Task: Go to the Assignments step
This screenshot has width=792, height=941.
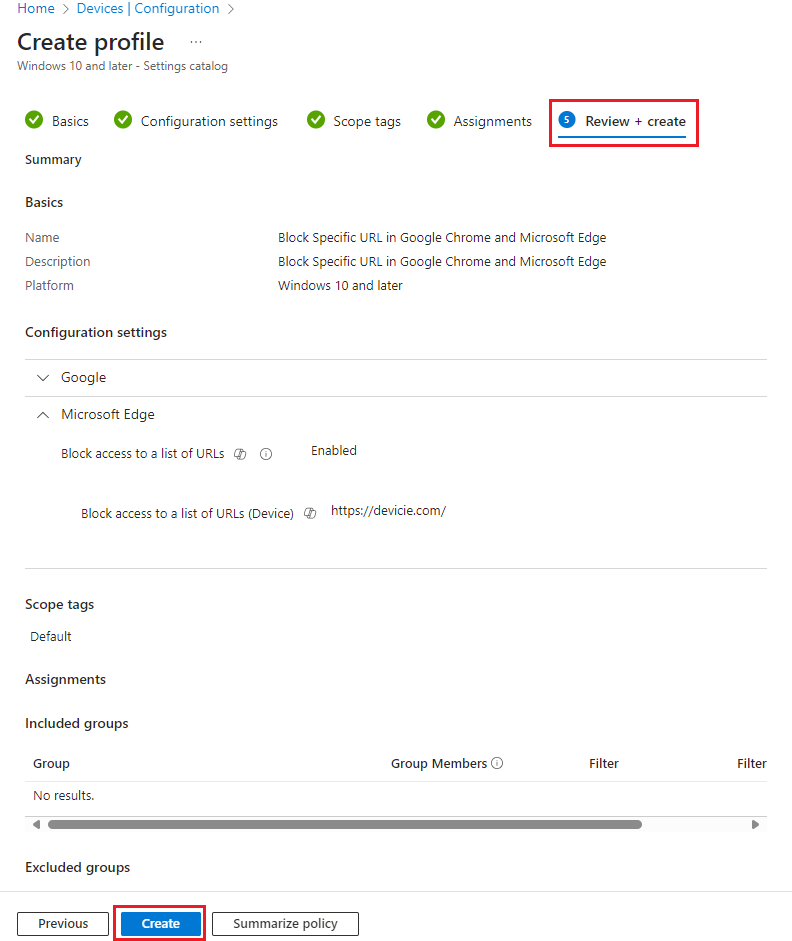Action: point(492,121)
